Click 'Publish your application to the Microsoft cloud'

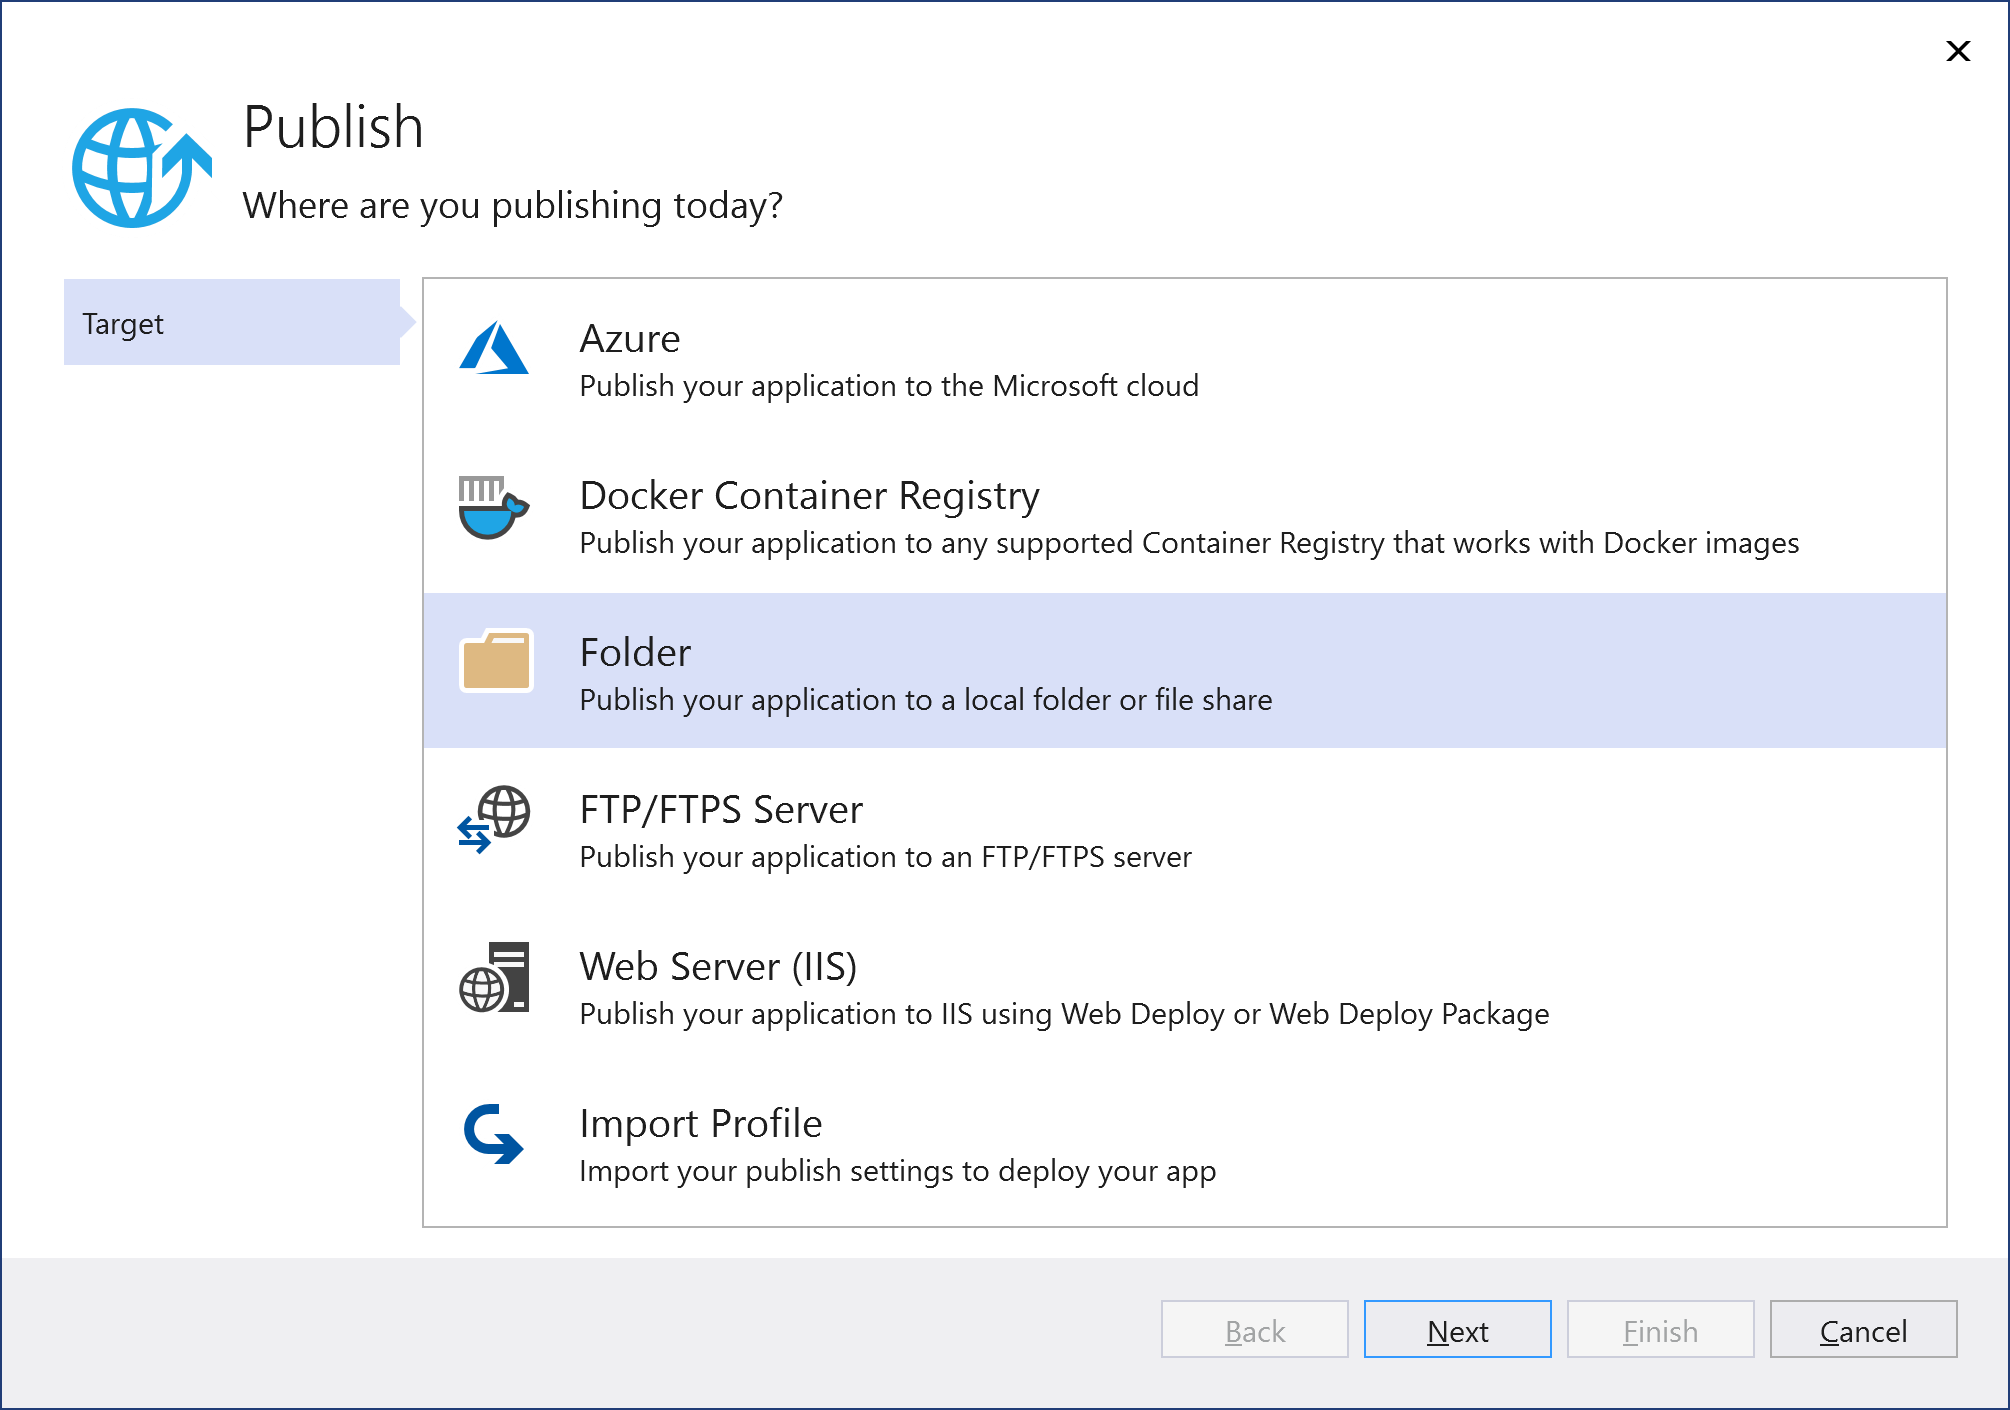[x=889, y=386]
